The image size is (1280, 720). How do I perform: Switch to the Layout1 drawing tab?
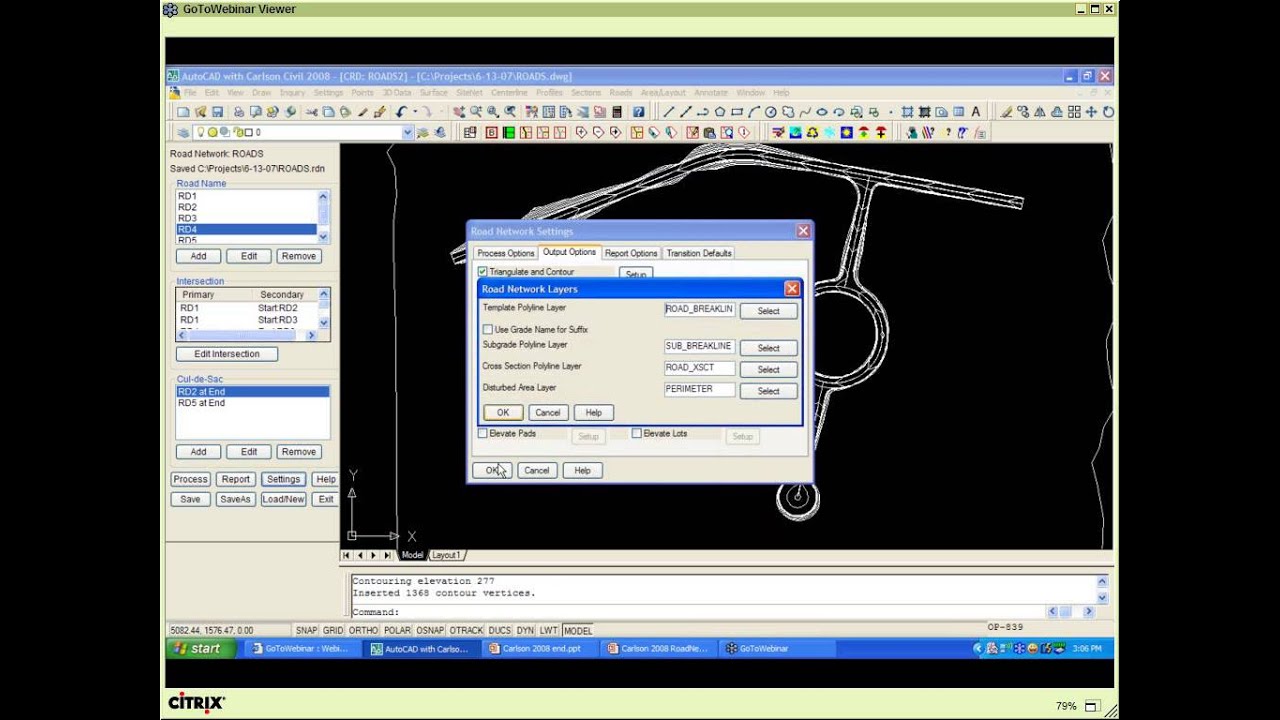point(446,555)
